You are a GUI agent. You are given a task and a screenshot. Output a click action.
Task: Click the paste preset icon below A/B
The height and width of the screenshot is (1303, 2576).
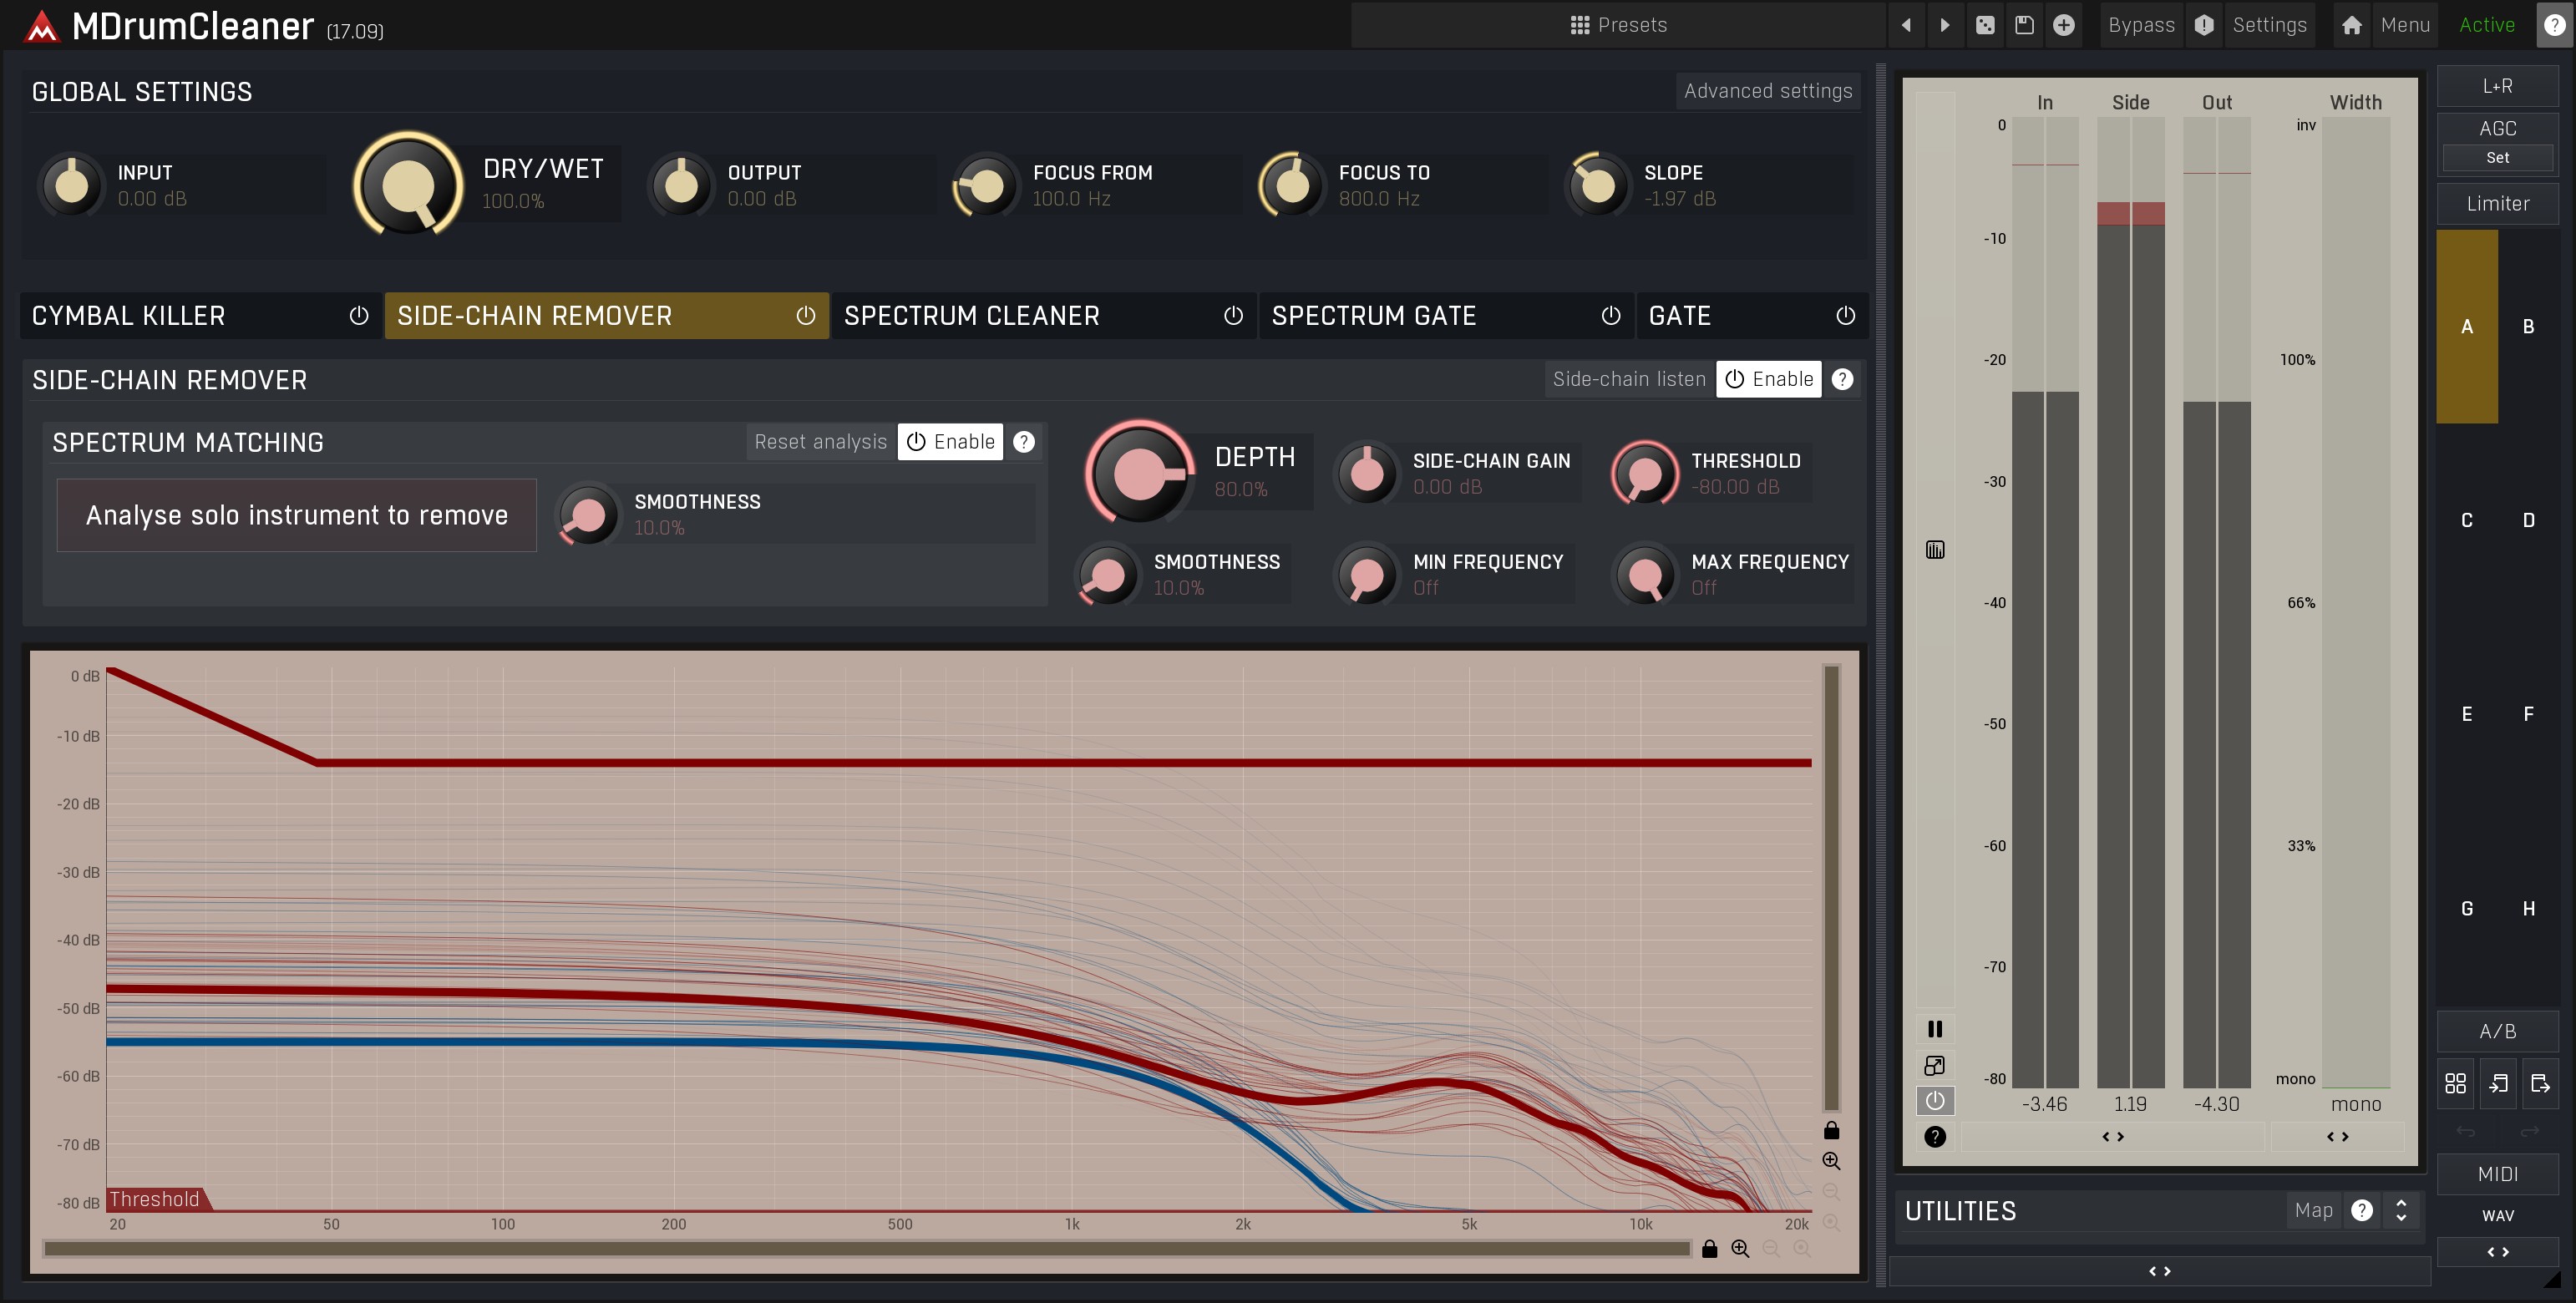click(x=2540, y=1083)
